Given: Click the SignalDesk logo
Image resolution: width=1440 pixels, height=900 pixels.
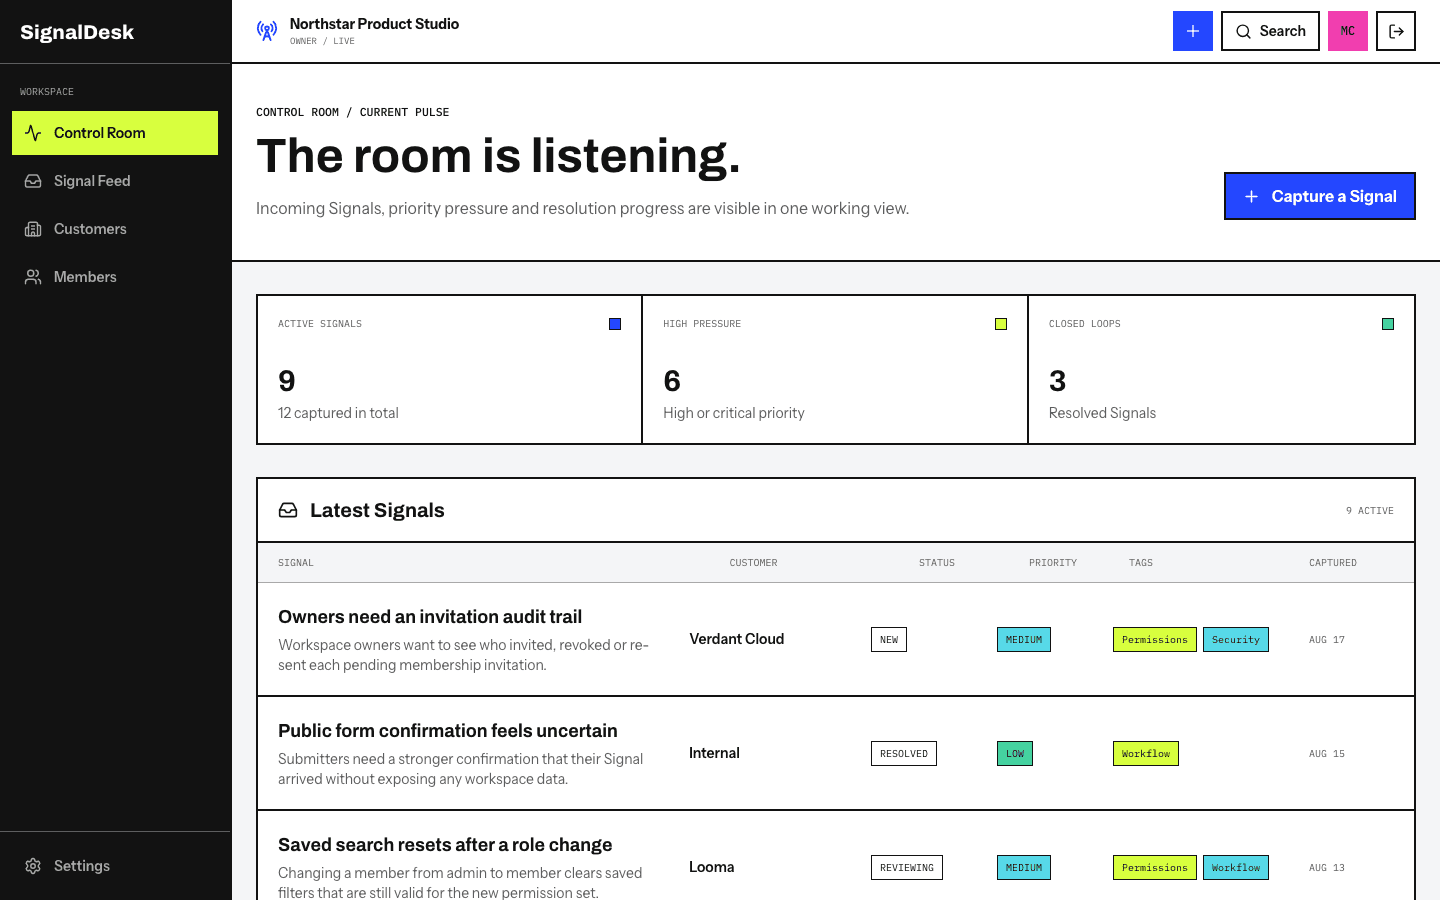Looking at the screenshot, I should [77, 32].
